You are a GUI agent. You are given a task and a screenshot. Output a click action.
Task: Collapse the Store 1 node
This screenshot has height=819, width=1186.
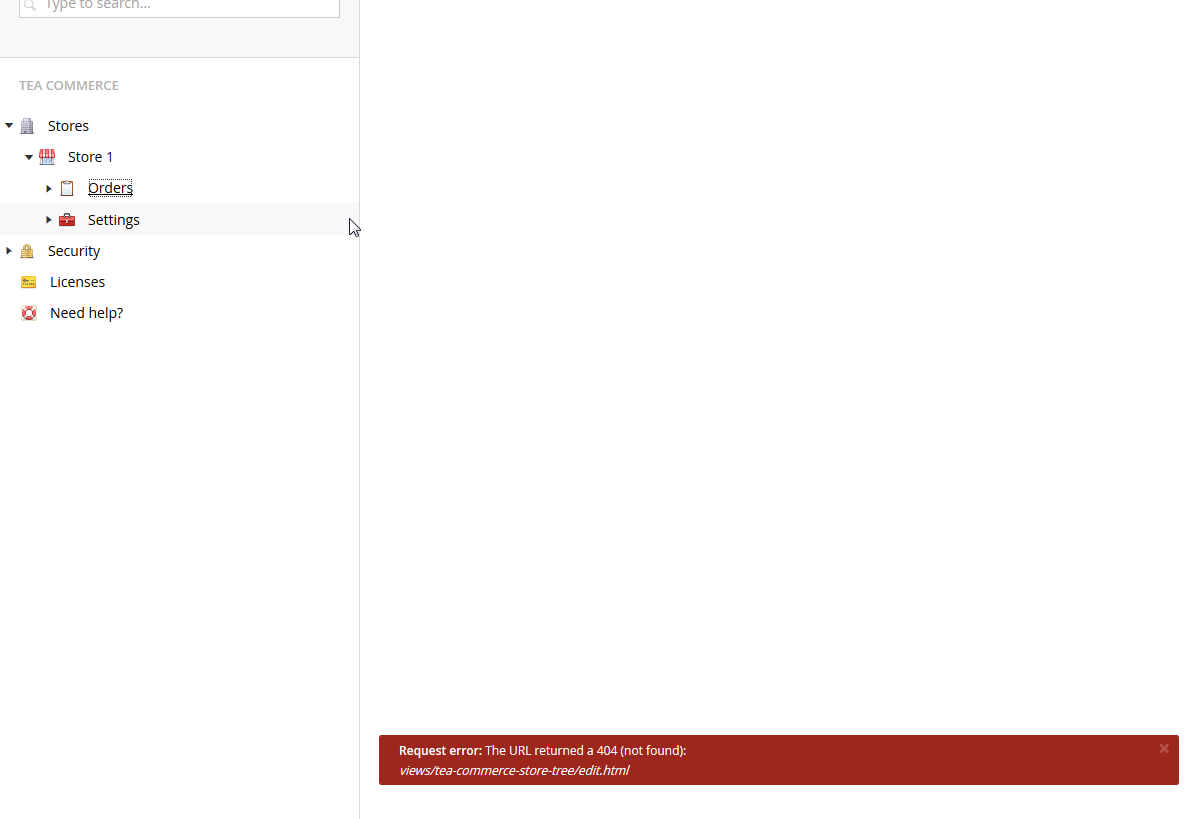point(29,157)
